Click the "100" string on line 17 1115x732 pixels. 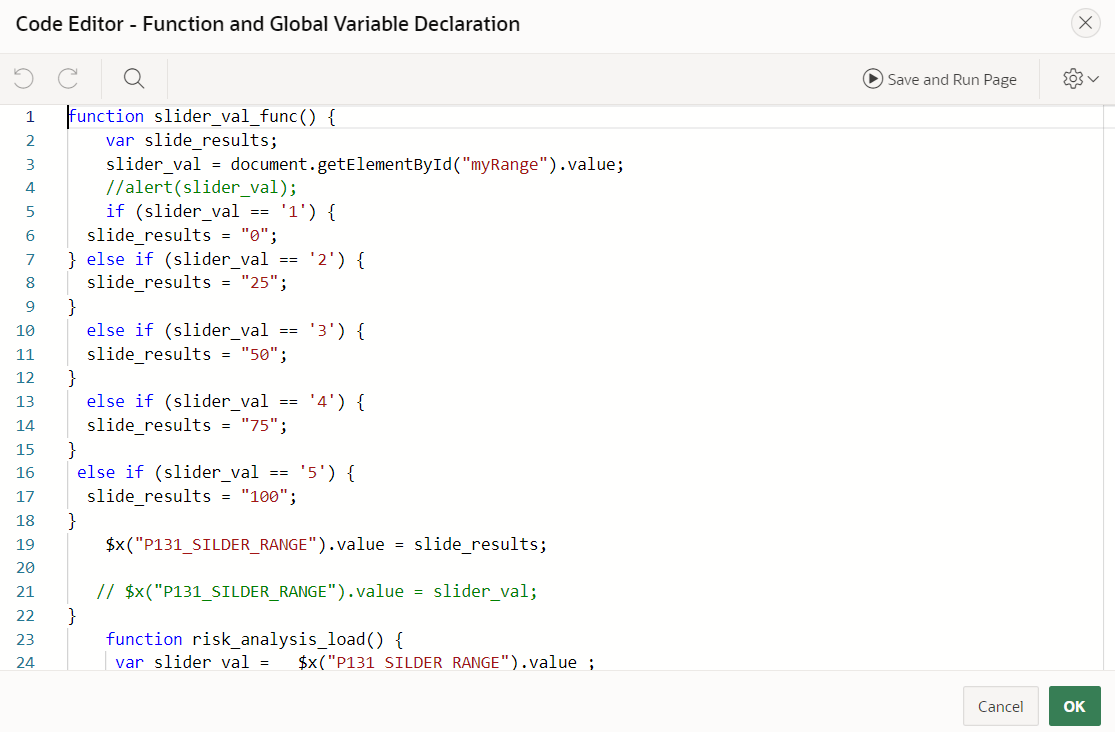264,497
